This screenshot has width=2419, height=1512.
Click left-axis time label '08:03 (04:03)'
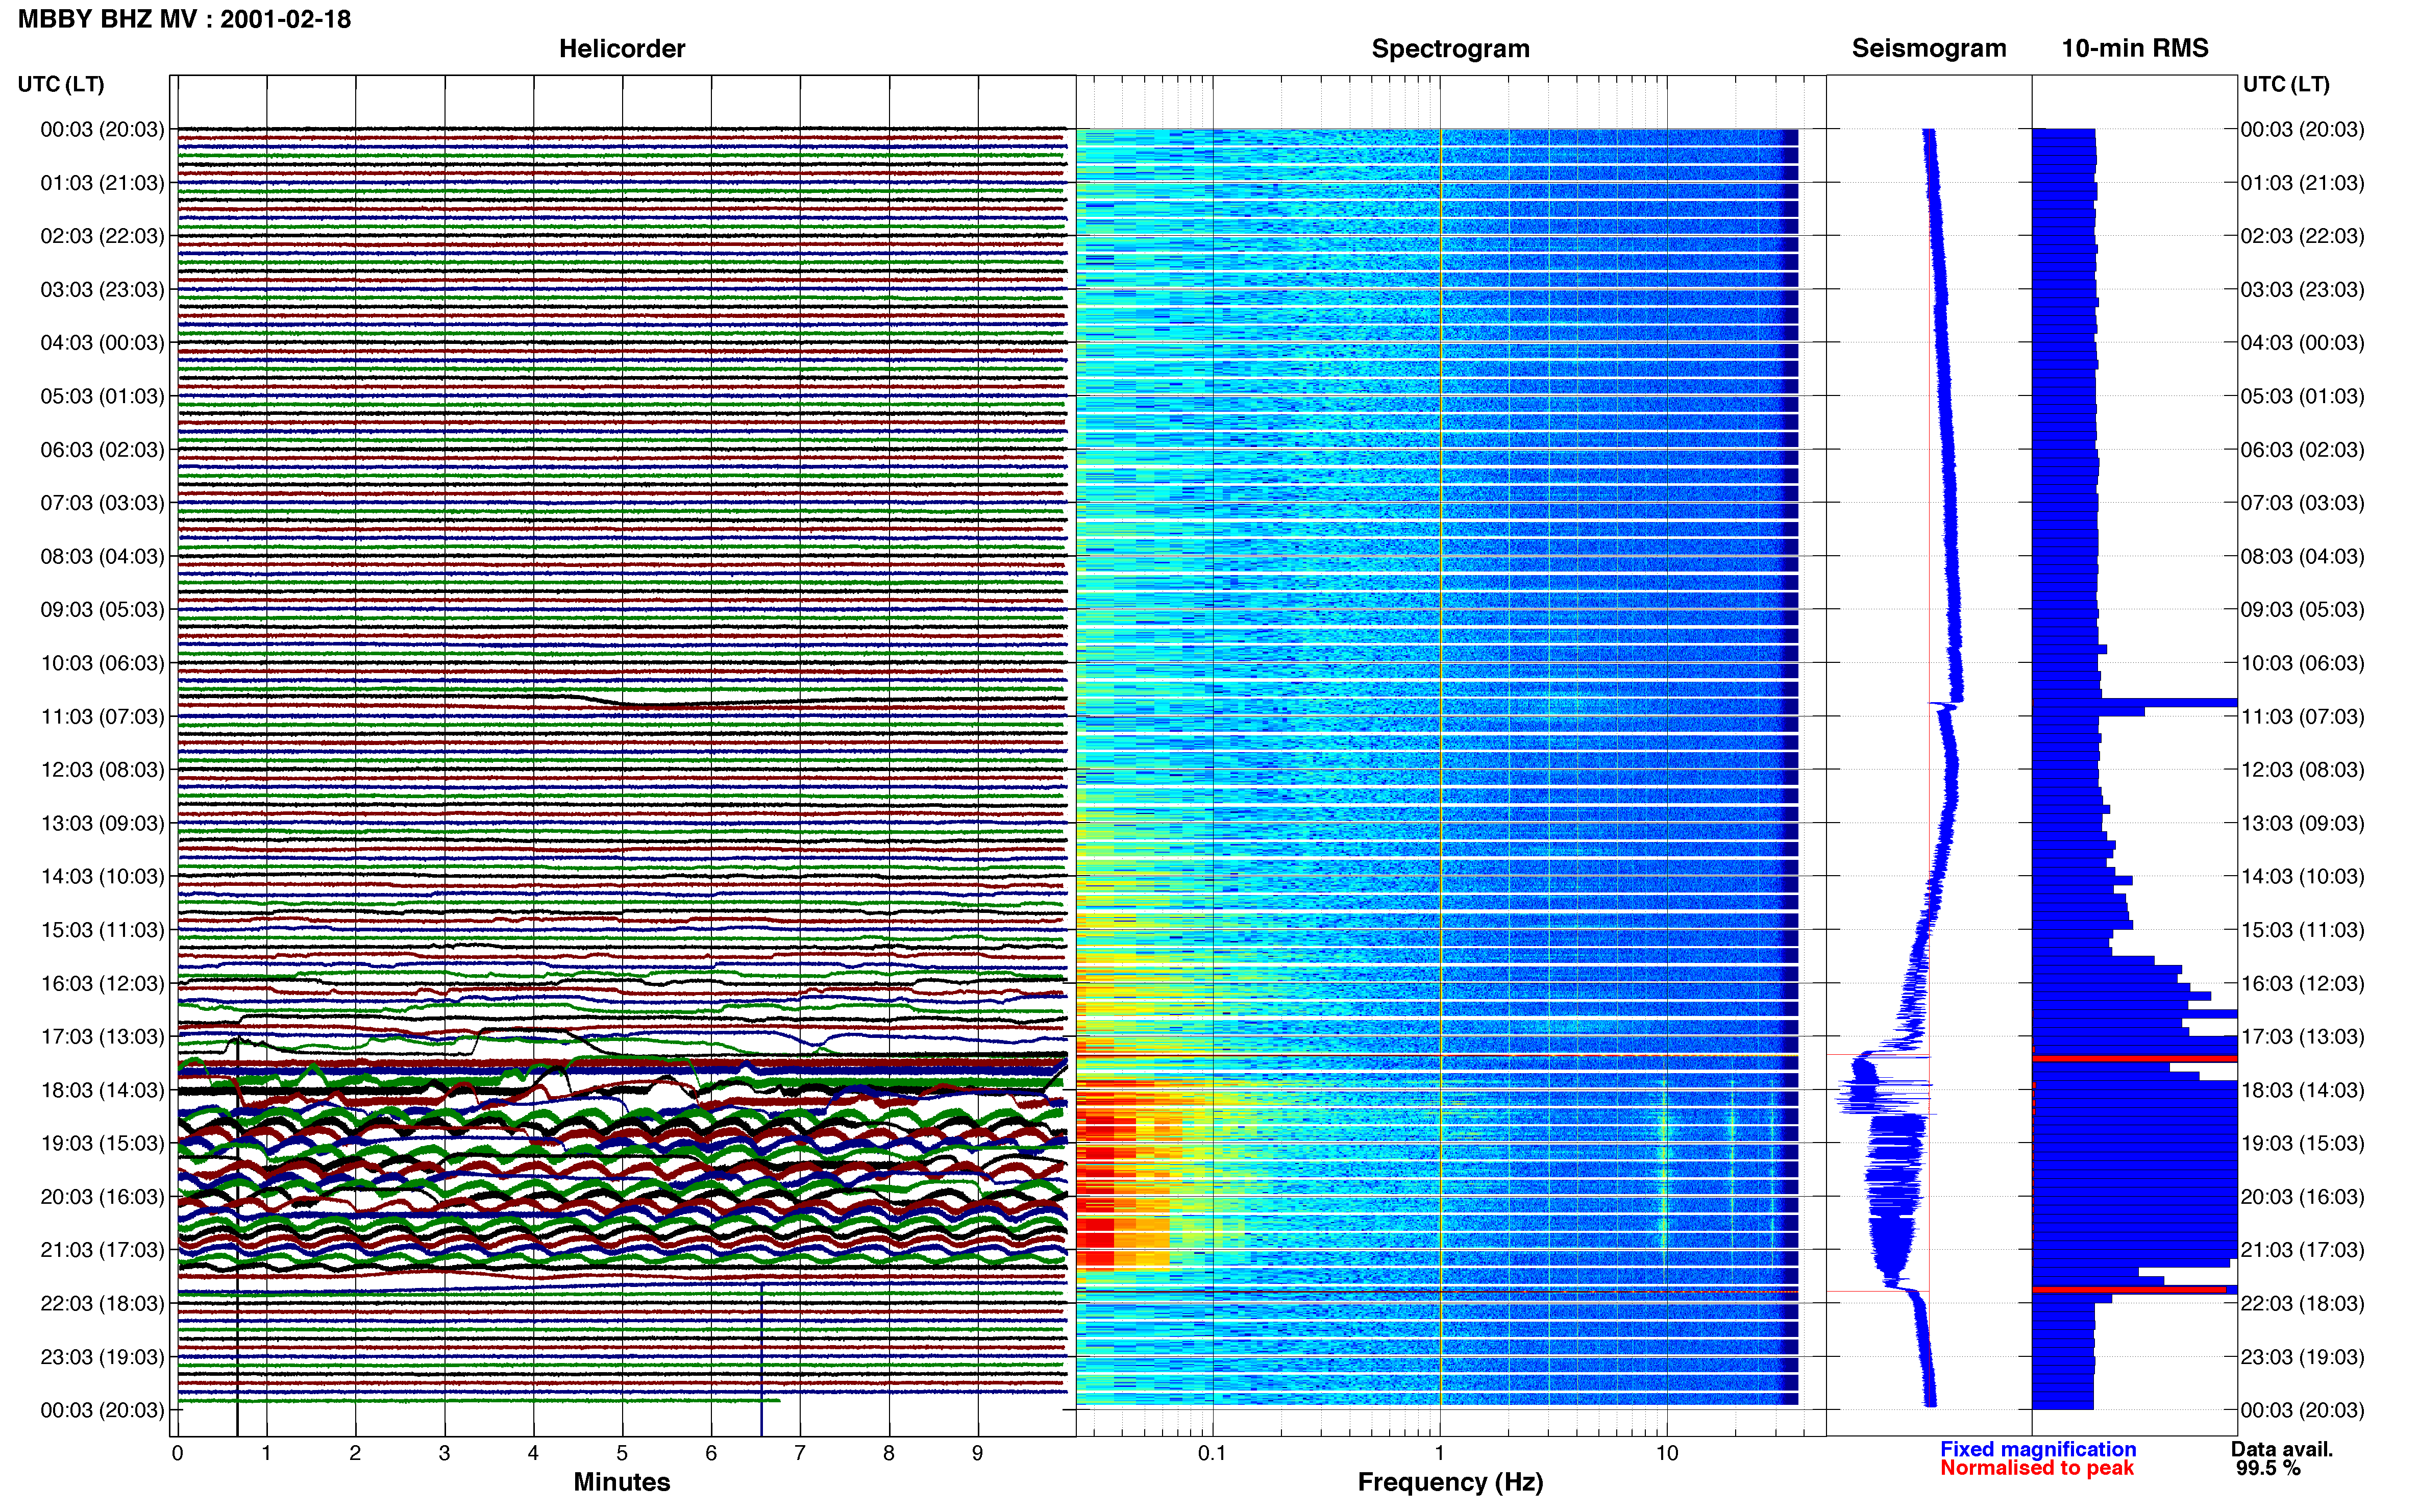click(102, 556)
